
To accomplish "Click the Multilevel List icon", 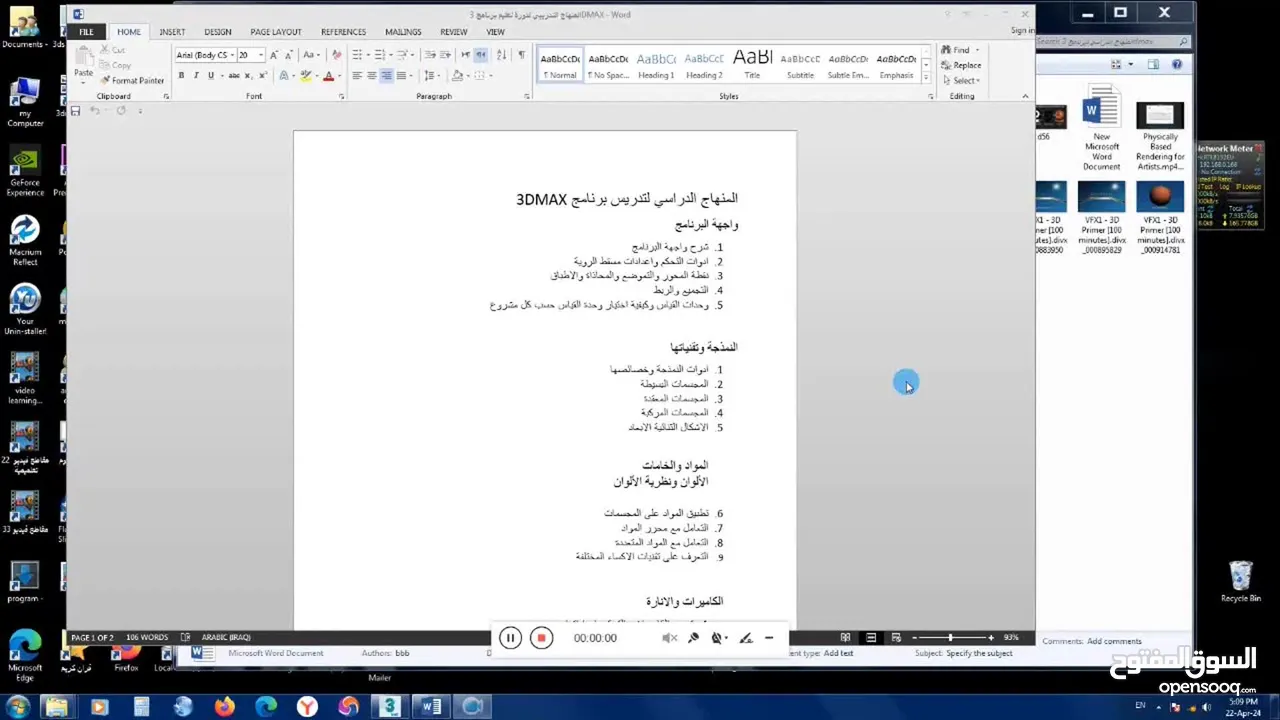I will pyautogui.click(x=402, y=55).
